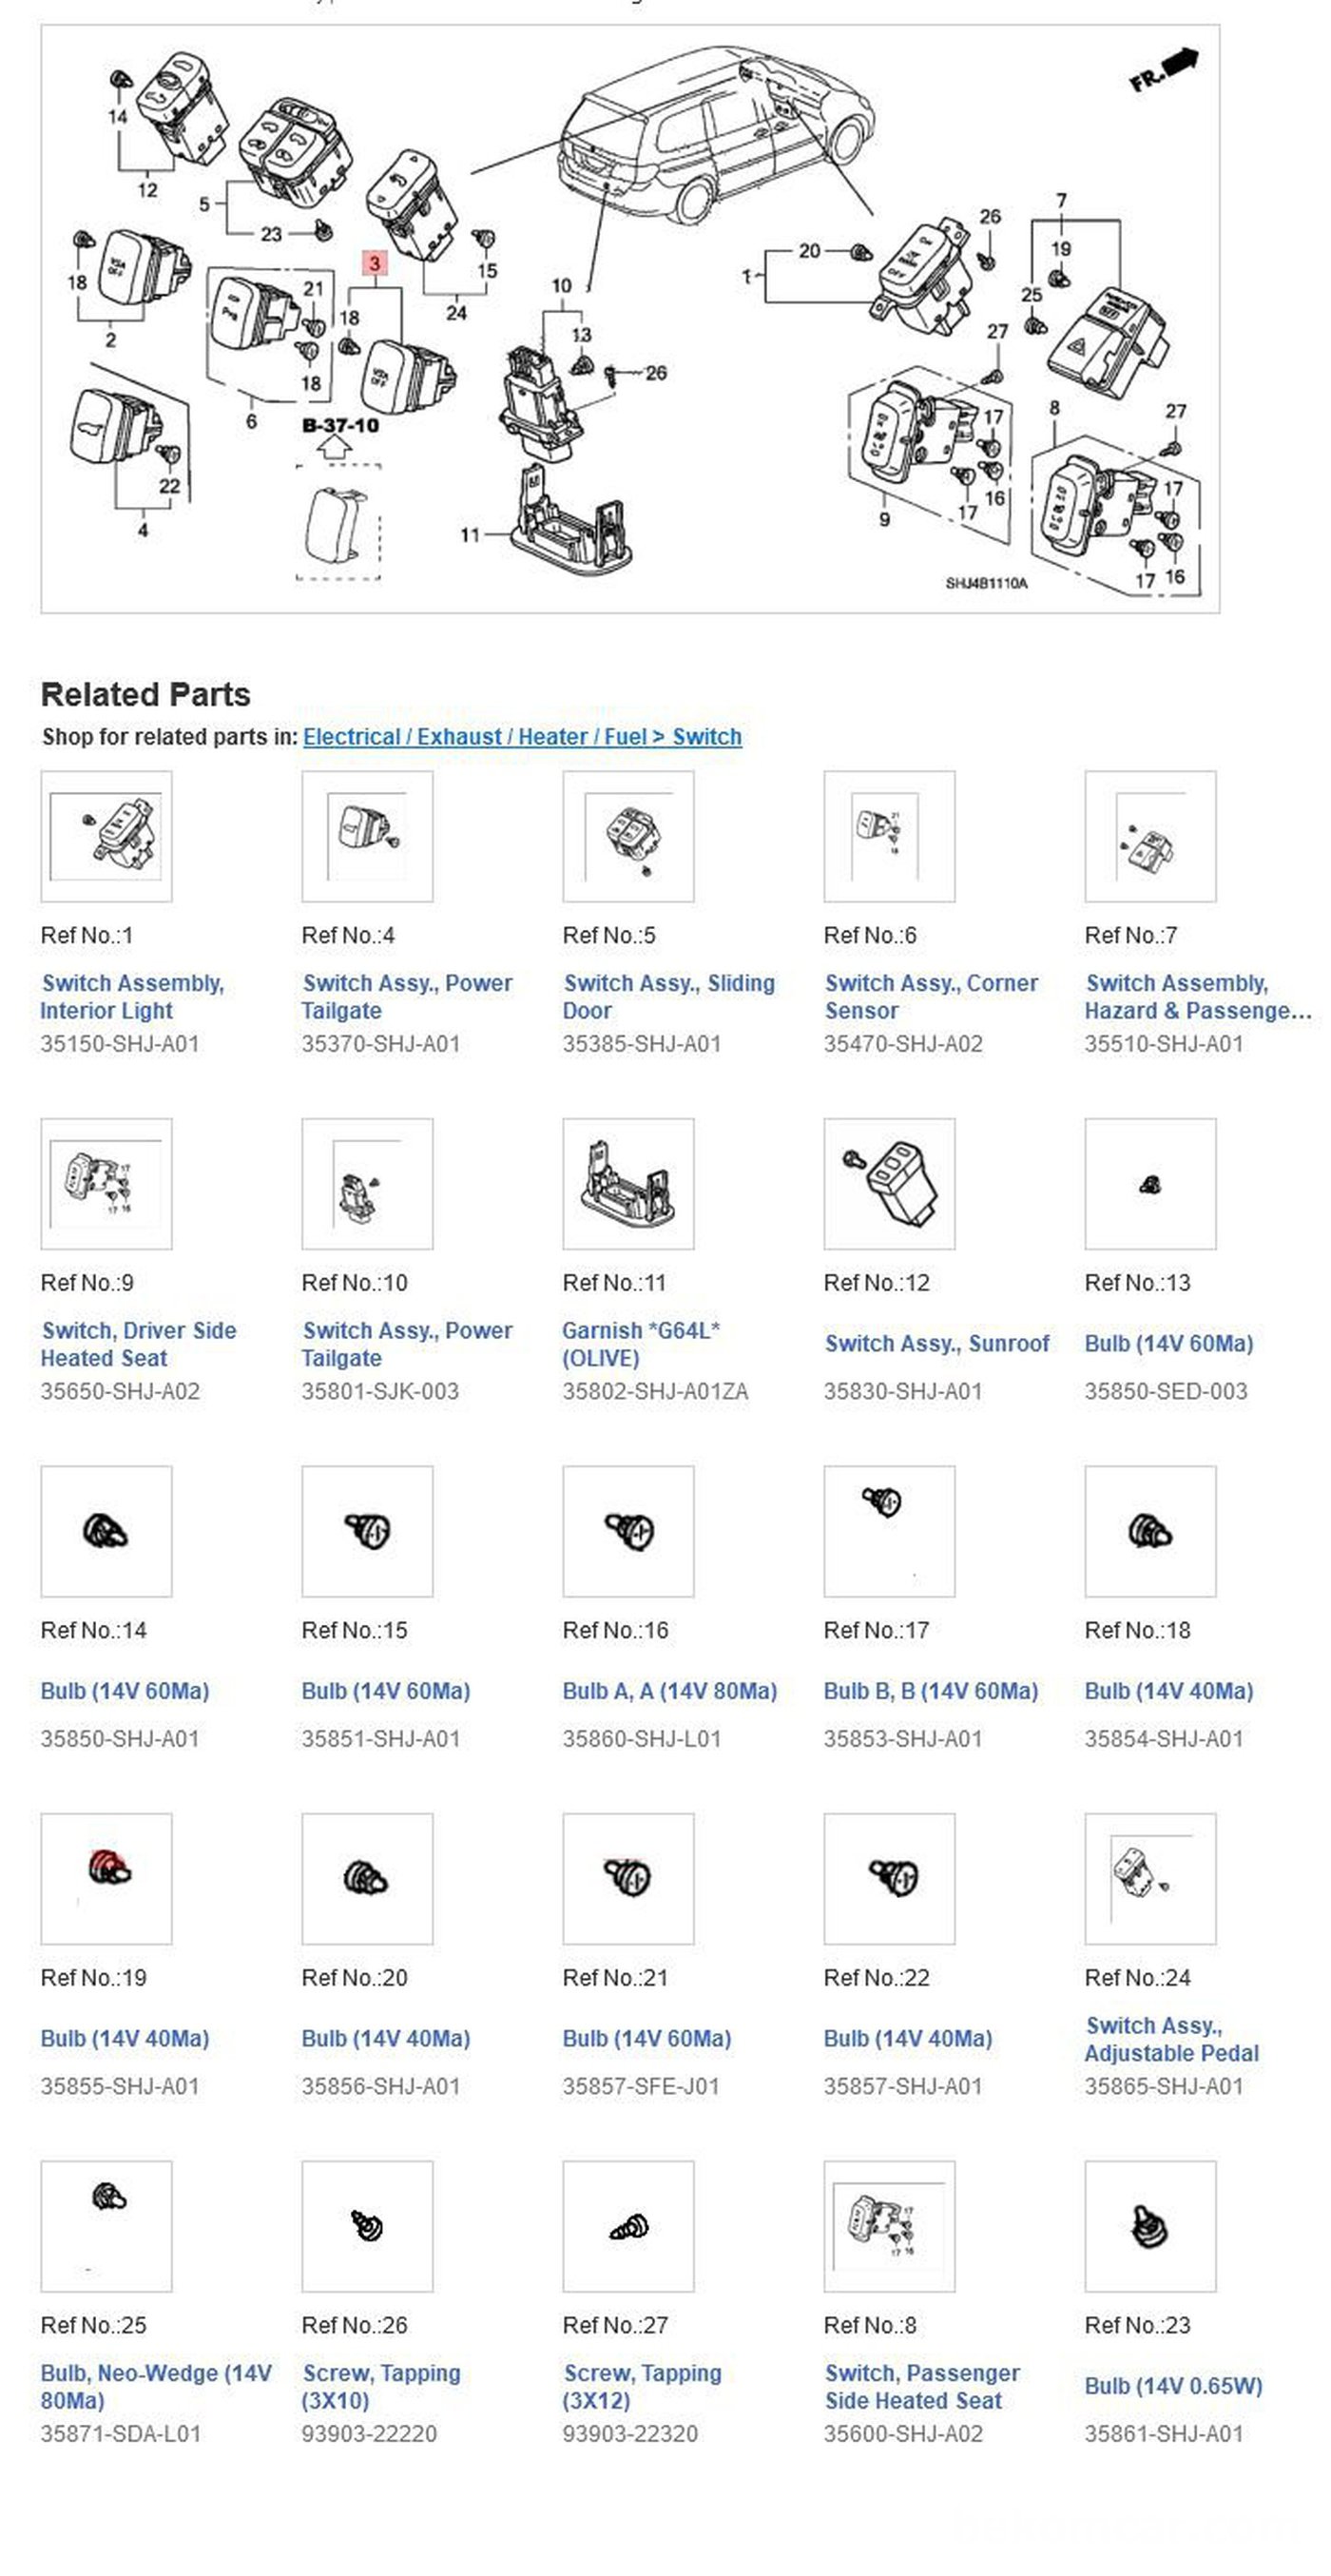The width and height of the screenshot is (1331, 2576).
Task: Open the Bulb A, A (14V 80Ma) link
Action: click(x=669, y=1691)
